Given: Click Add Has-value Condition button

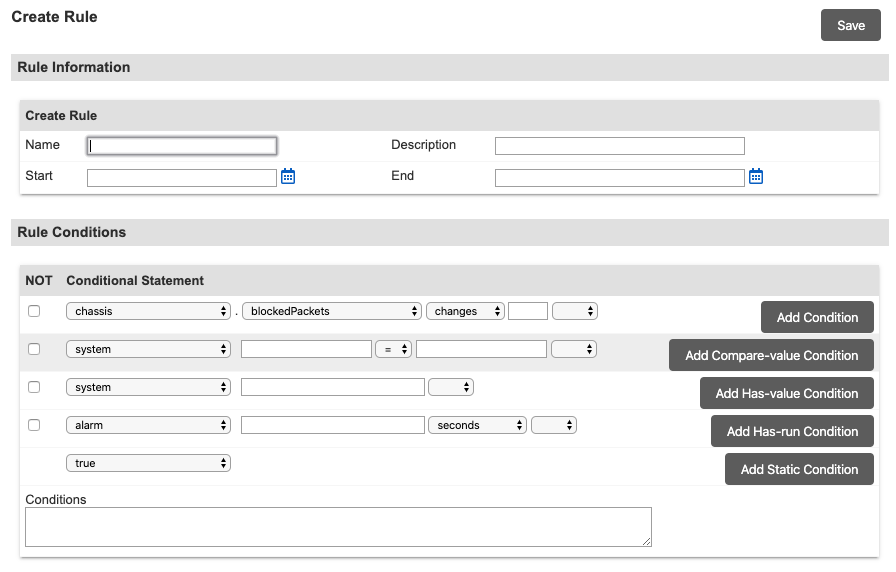Looking at the screenshot, I should (787, 393).
